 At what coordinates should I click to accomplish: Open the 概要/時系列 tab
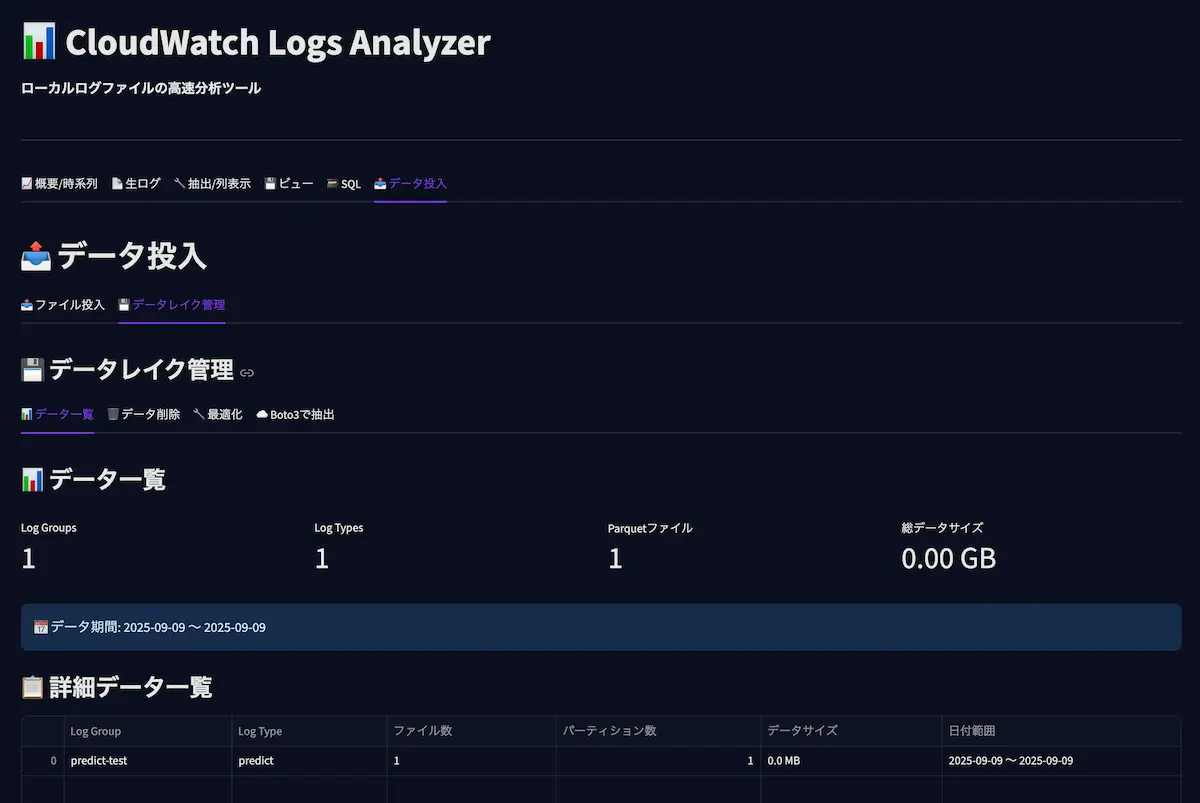coord(59,184)
